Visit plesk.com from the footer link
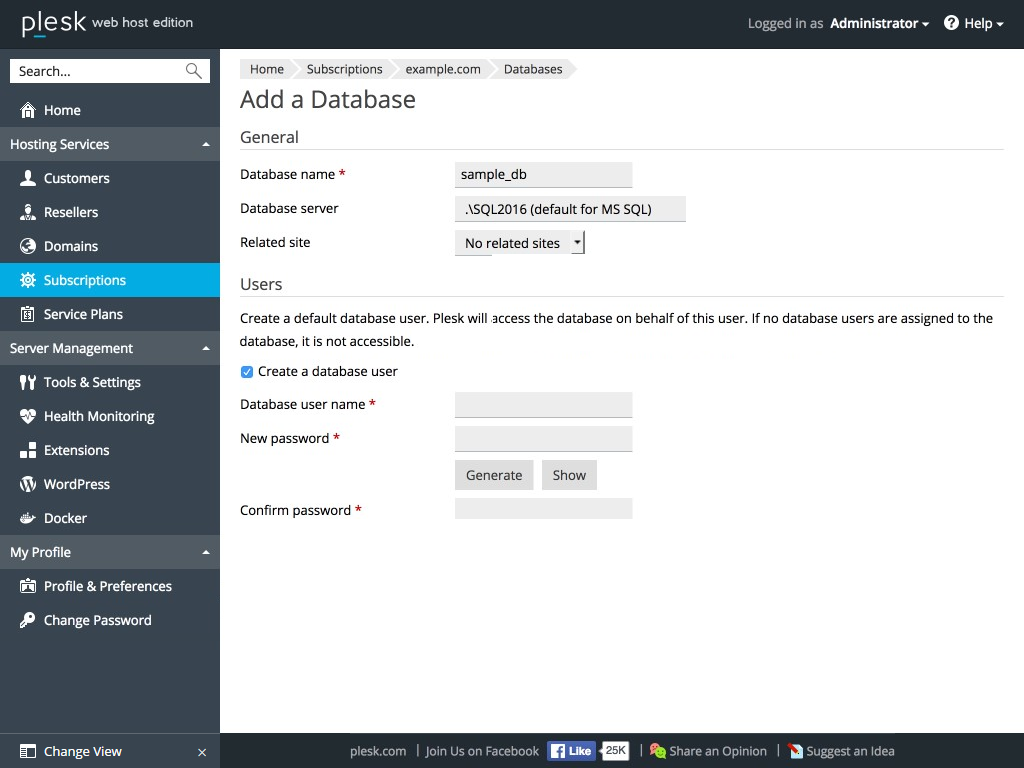This screenshot has height=768, width=1024. click(x=378, y=751)
